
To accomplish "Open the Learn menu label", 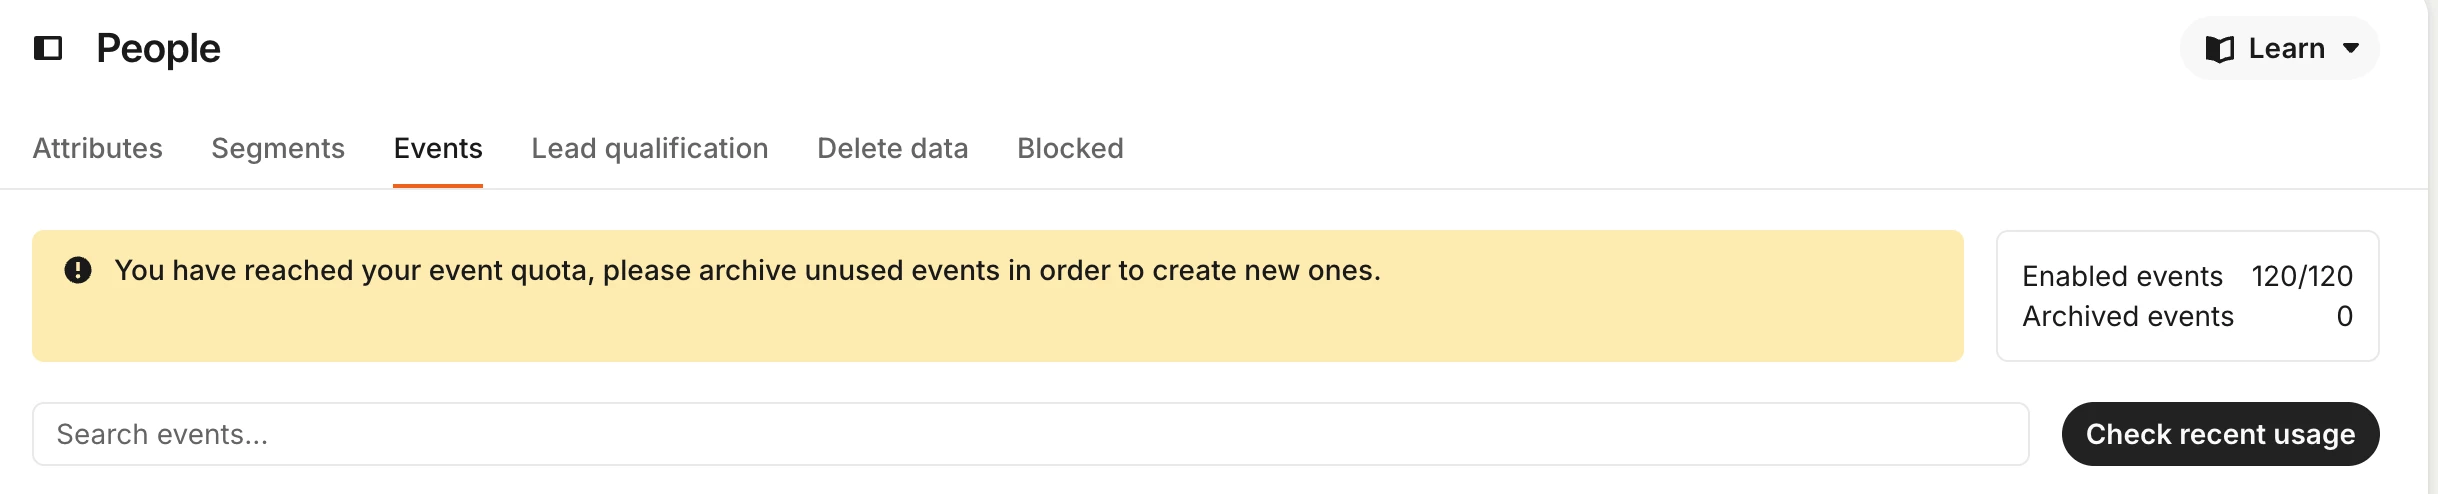I will [x=2286, y=48].
